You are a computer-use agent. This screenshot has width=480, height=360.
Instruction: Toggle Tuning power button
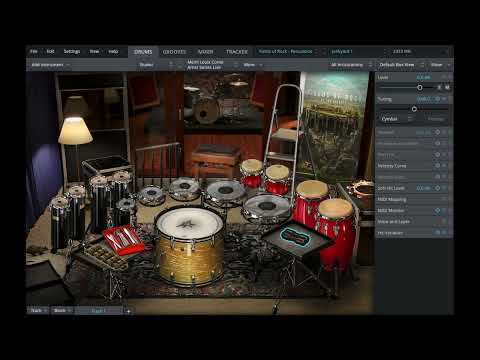point(438,99)
